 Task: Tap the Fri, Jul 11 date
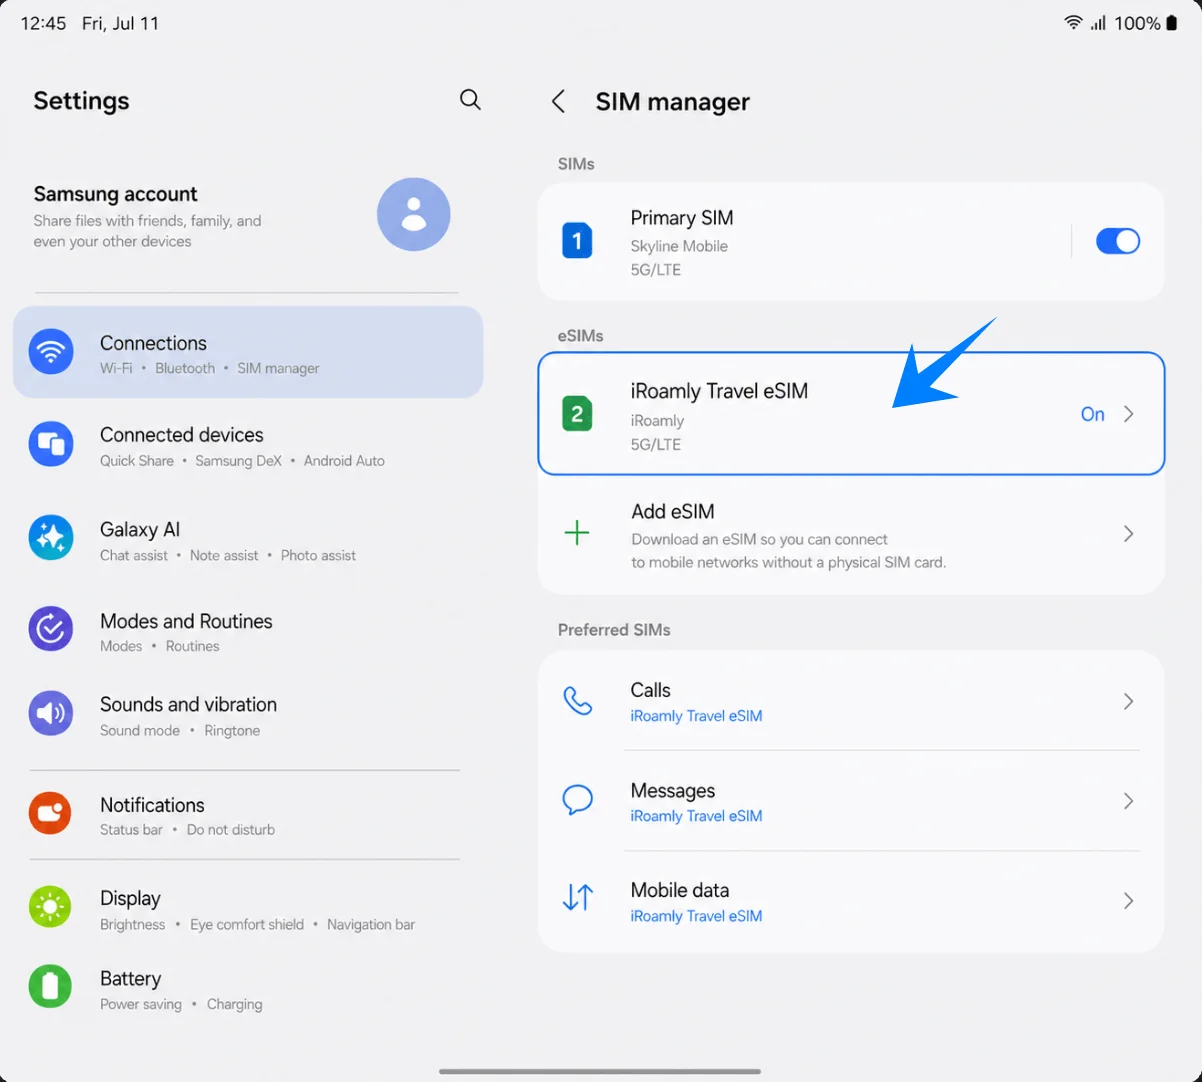pyautogui.click(x=120, y=23)
